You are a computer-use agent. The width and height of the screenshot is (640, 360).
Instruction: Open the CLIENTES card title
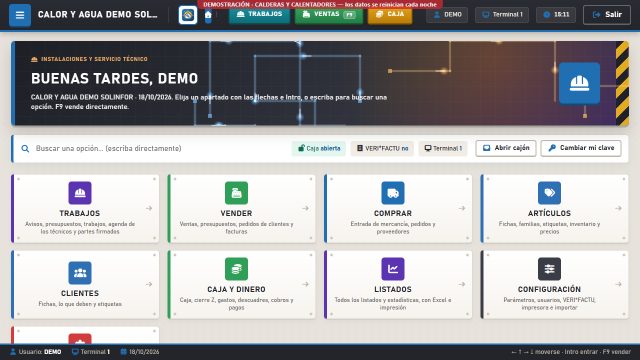80,293
